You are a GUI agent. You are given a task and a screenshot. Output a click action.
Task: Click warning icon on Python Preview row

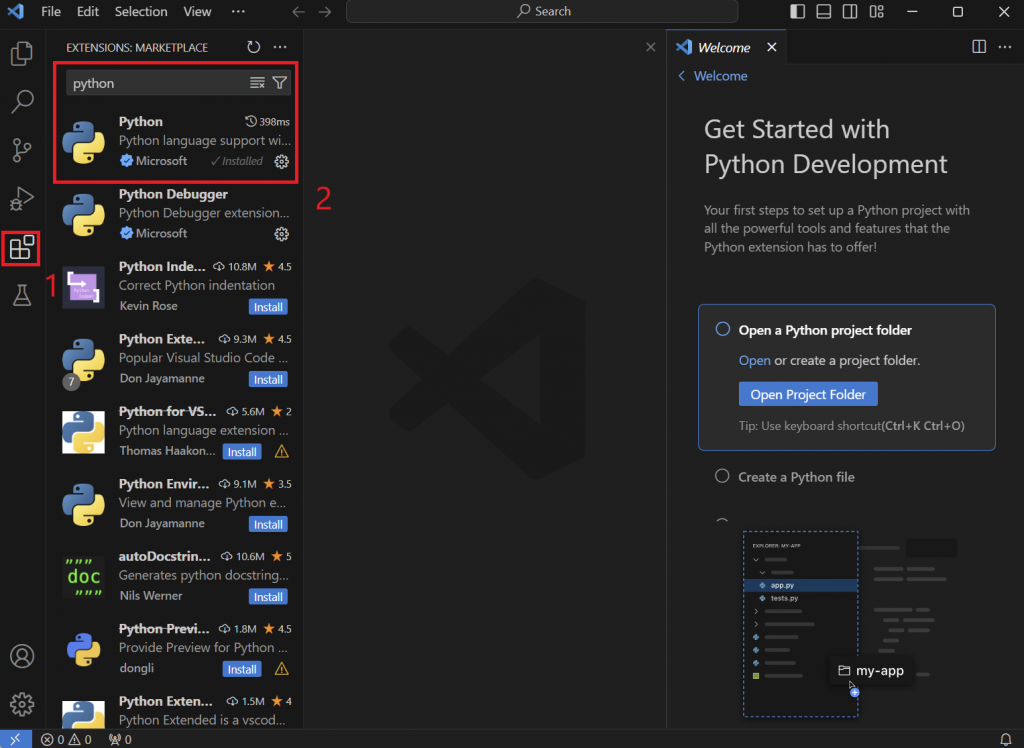pos(281,669)
